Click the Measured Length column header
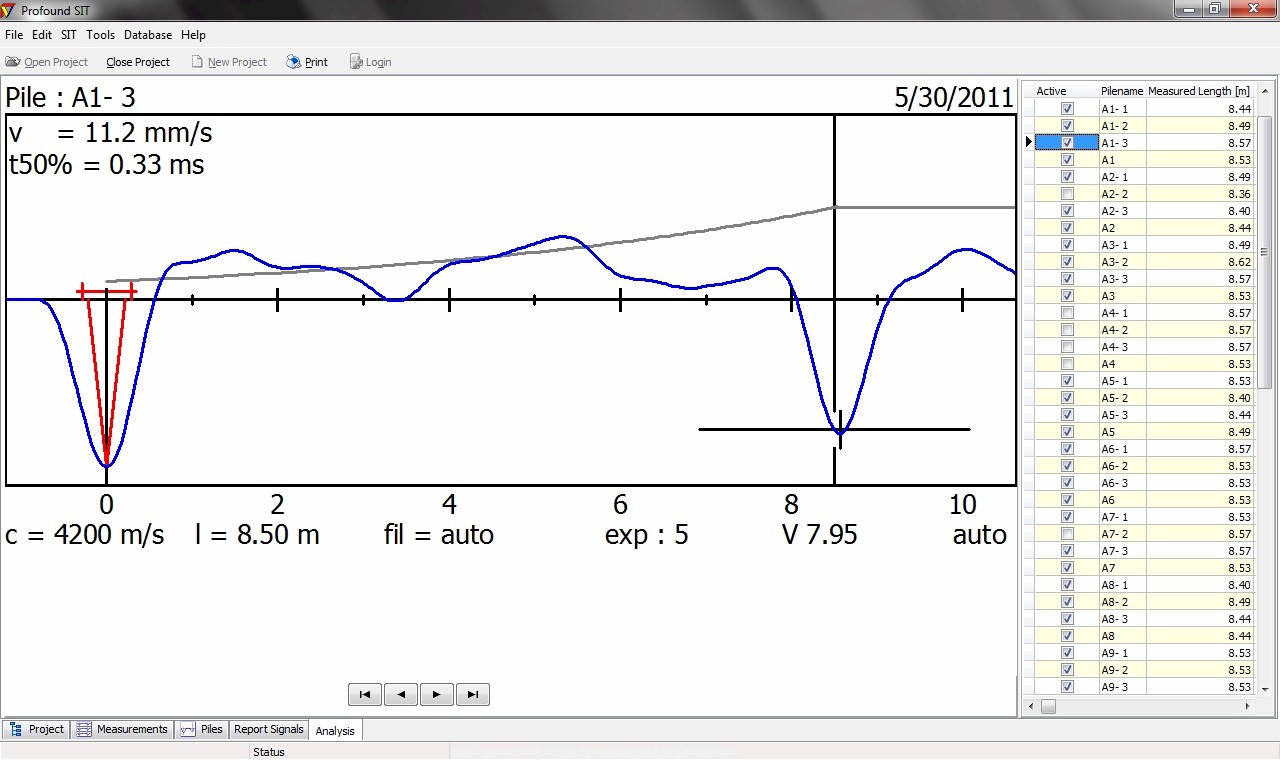 [x=1198, y=91]
